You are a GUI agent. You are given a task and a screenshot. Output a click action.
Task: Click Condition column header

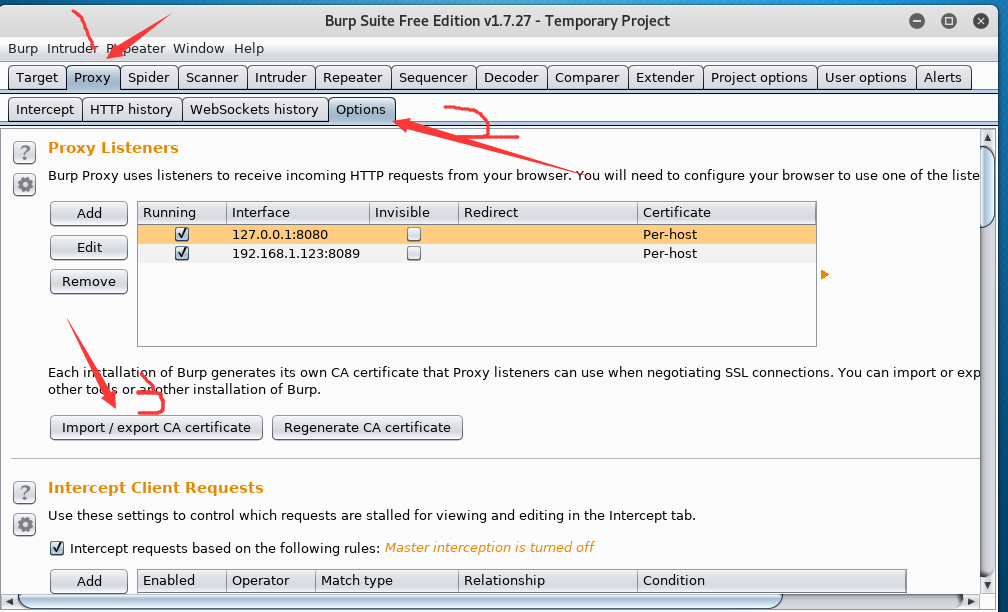click(x=771, y=580)
